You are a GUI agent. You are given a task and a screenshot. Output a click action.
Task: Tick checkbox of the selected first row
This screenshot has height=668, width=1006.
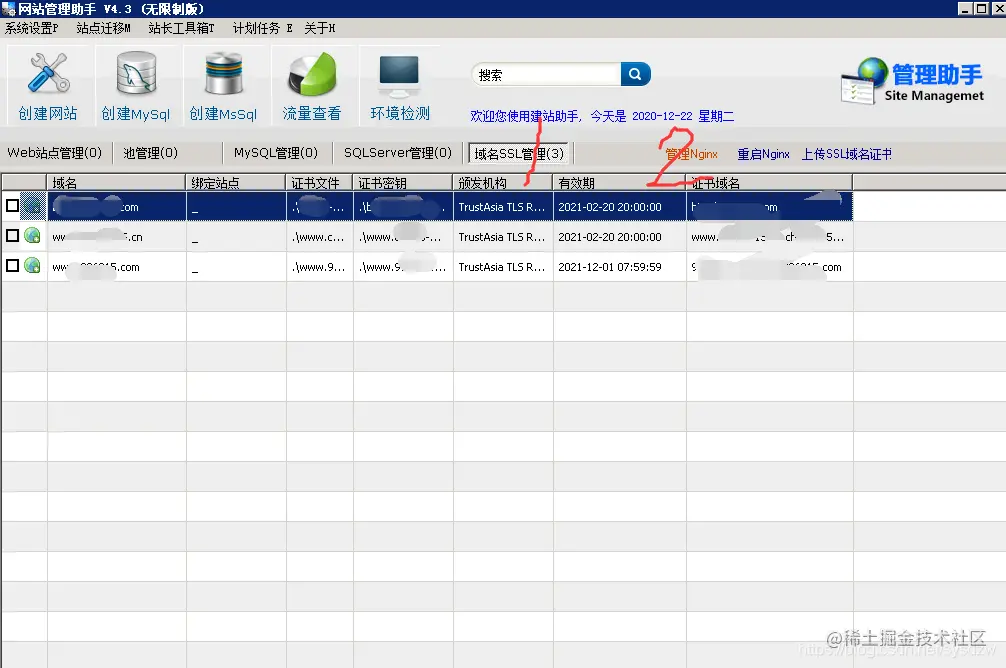(12, 206)
